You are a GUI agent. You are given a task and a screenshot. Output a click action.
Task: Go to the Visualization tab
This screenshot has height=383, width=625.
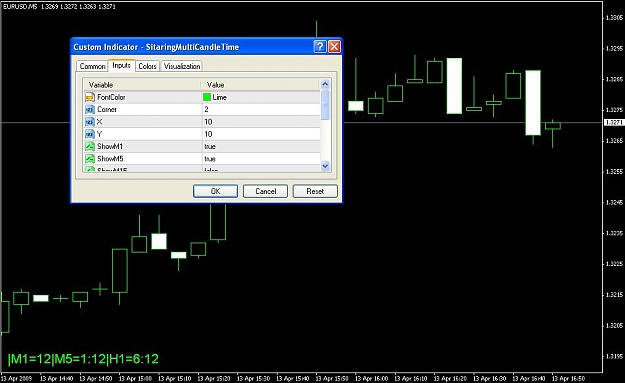click(x=182, y=66)
